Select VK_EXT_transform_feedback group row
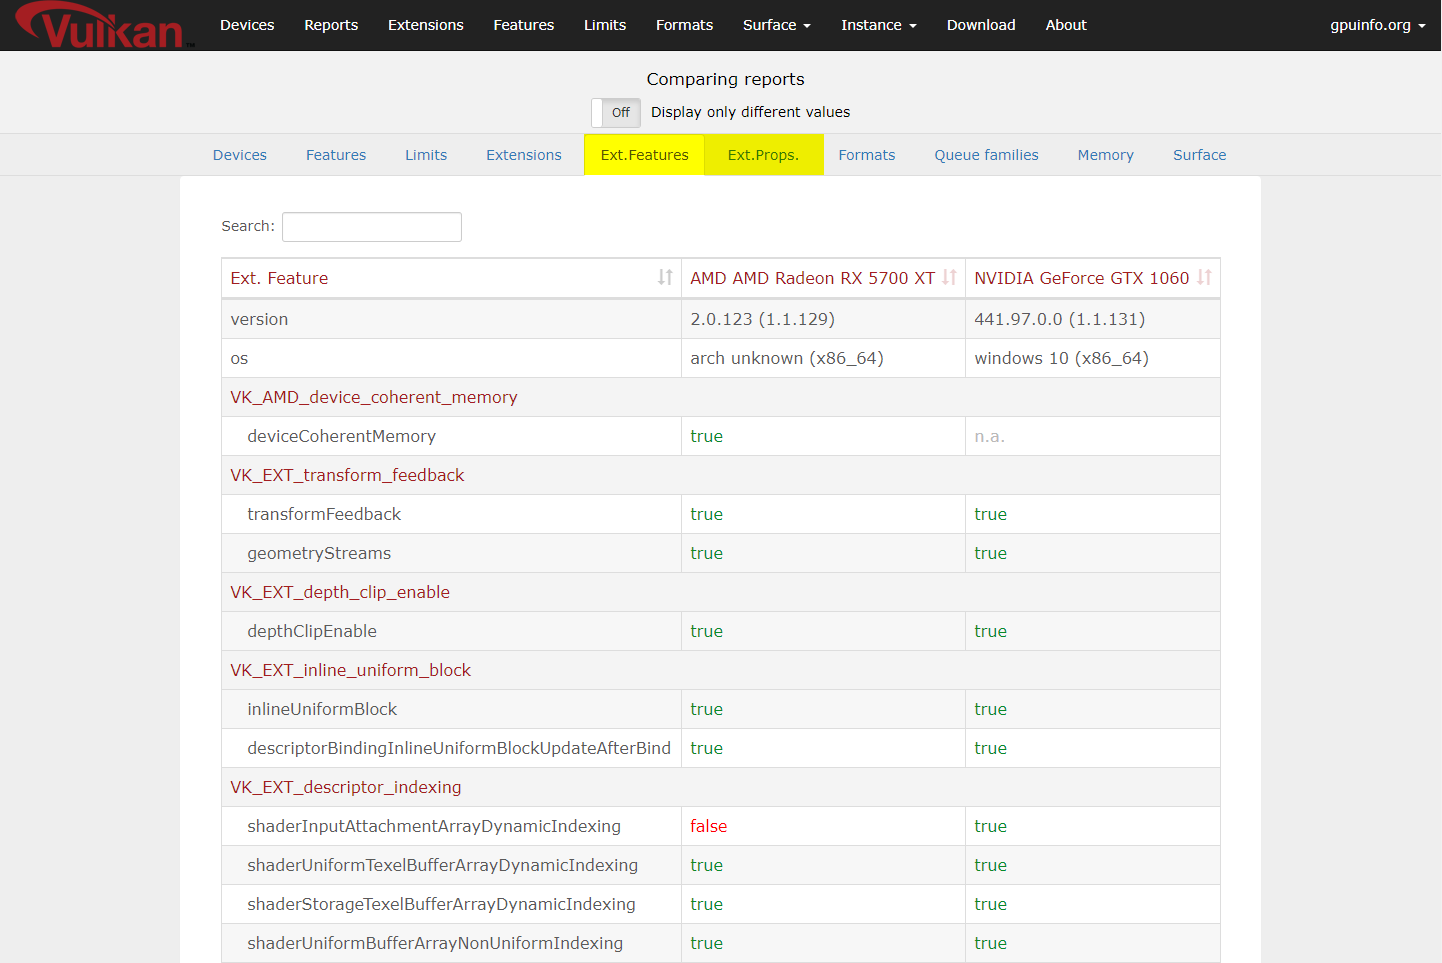 click(721, 475)
